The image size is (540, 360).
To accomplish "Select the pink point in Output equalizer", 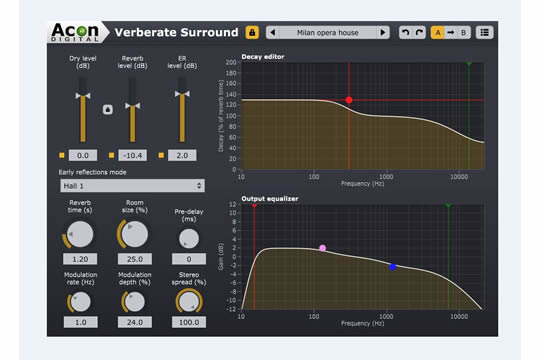I will [x=322, y=248].
